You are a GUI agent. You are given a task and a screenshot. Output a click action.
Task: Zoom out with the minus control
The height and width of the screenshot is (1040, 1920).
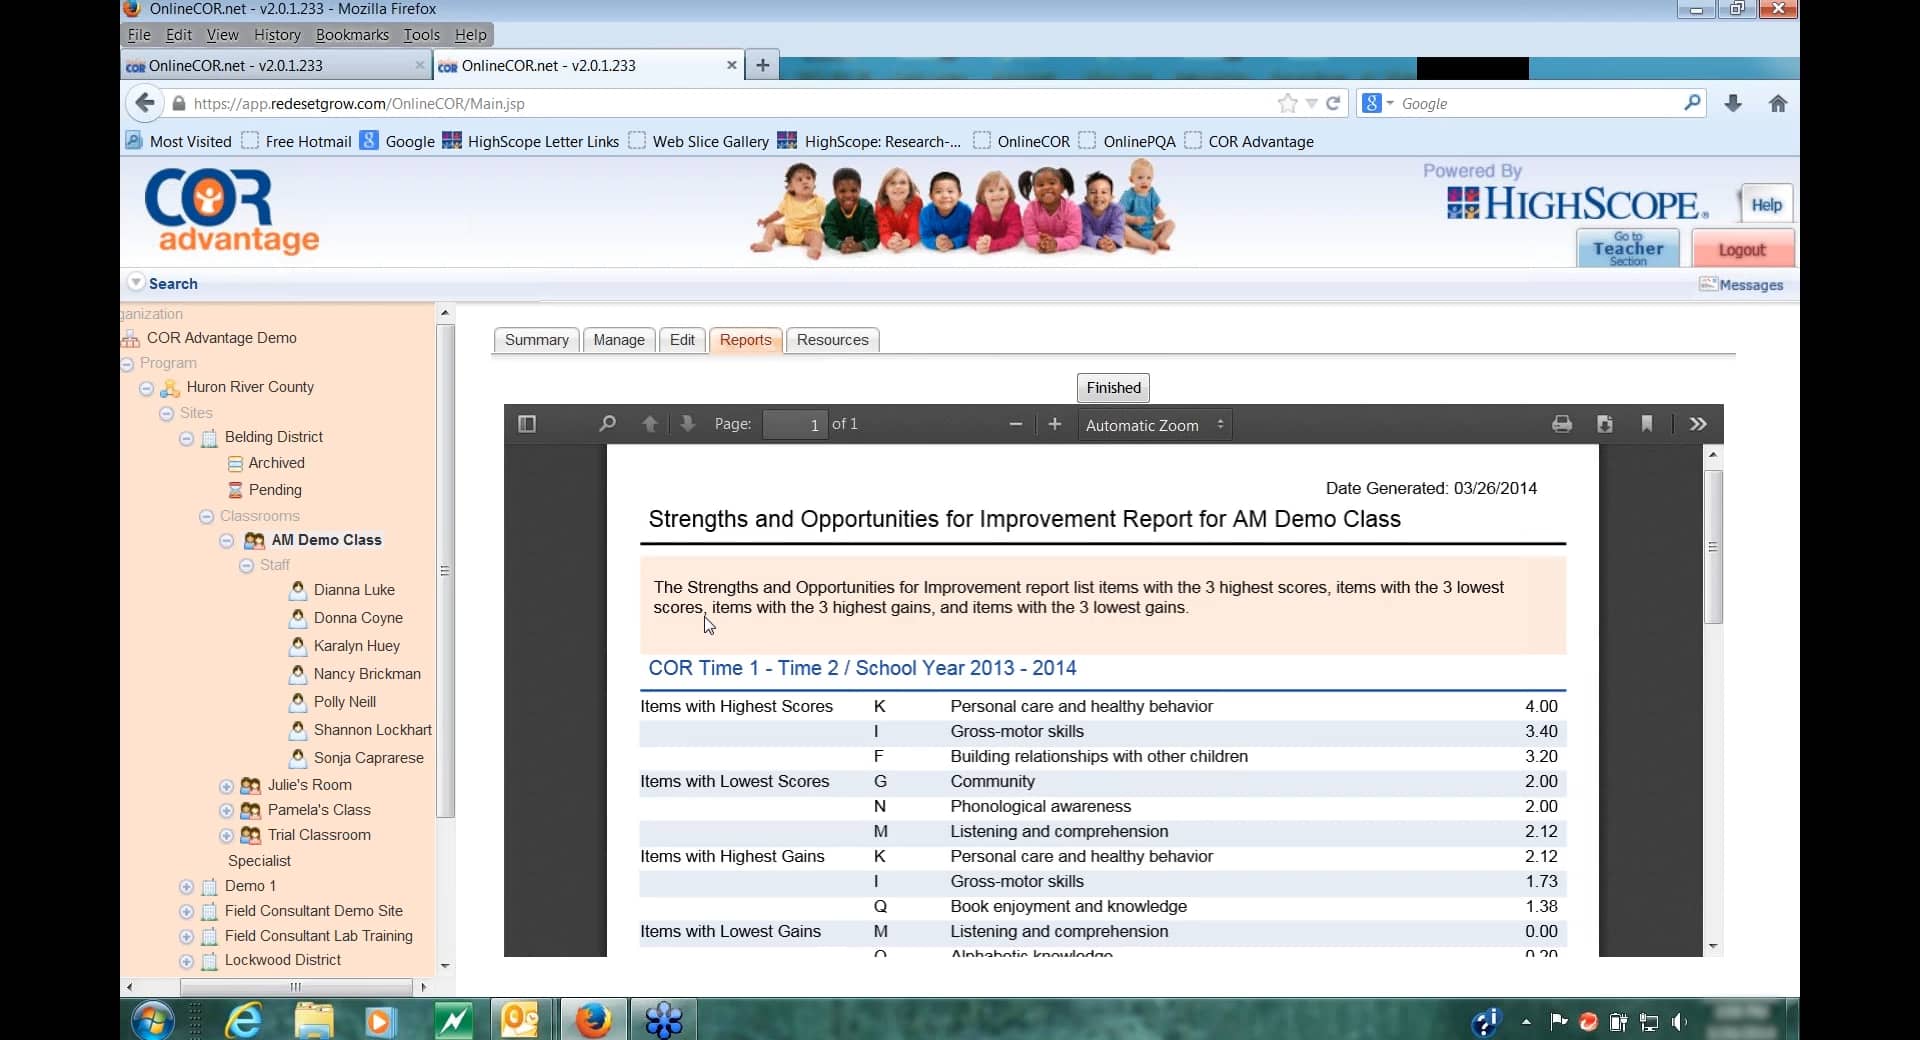point(1016,424)
